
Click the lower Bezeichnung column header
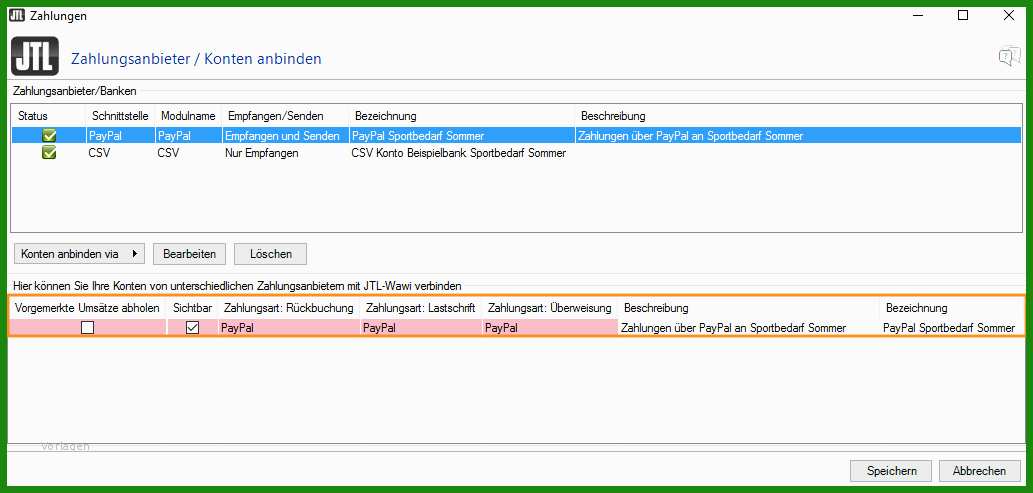[x=916, y=308]
